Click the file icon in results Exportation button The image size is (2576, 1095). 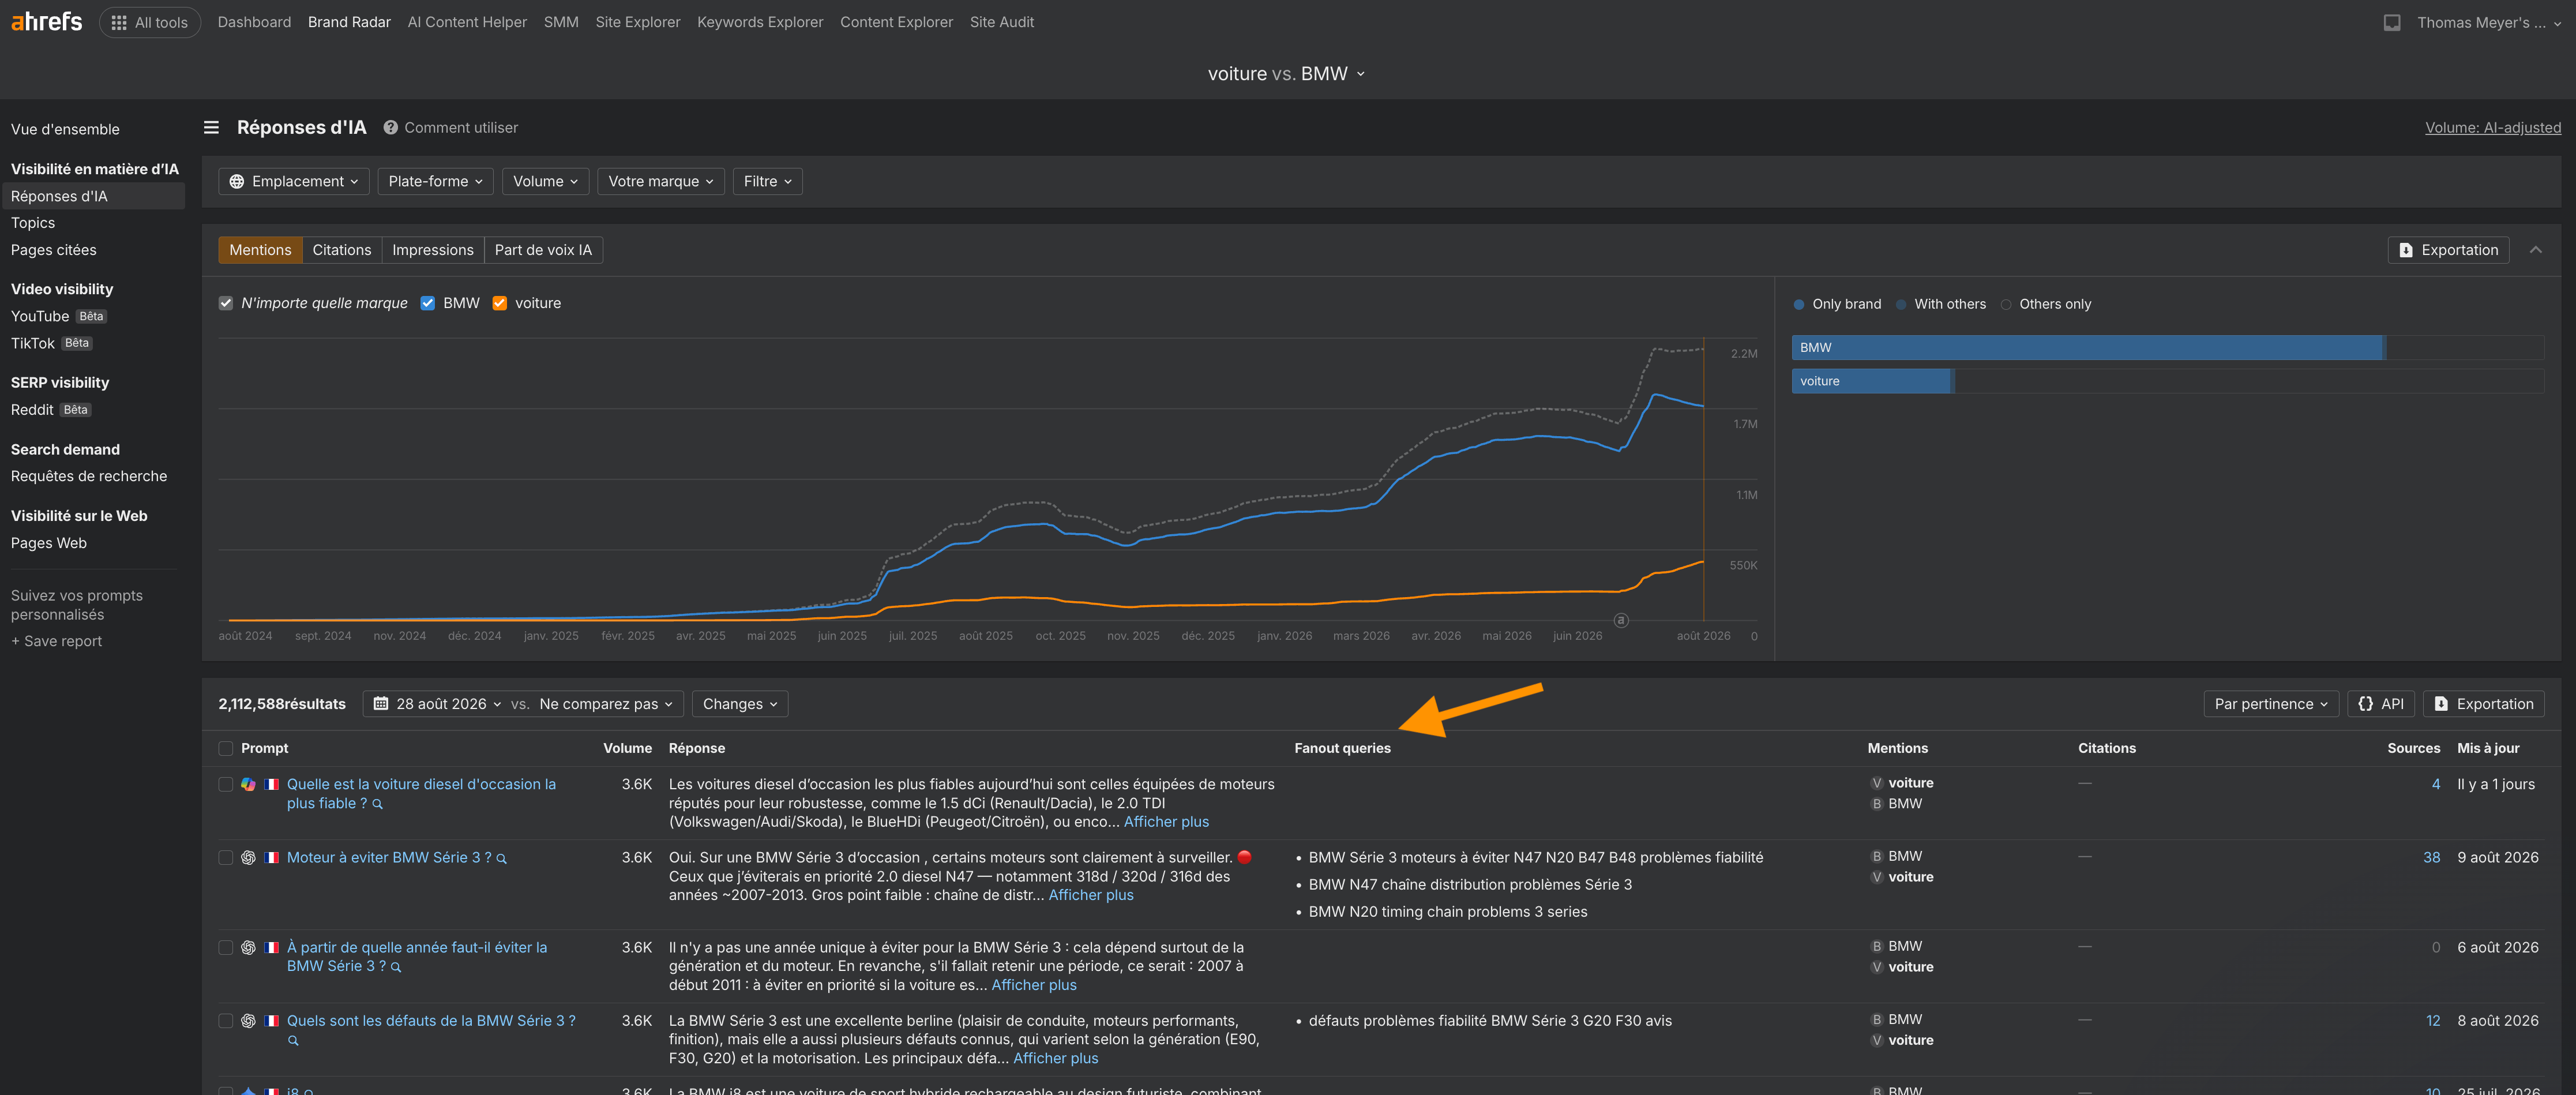tap(2441, 703)
